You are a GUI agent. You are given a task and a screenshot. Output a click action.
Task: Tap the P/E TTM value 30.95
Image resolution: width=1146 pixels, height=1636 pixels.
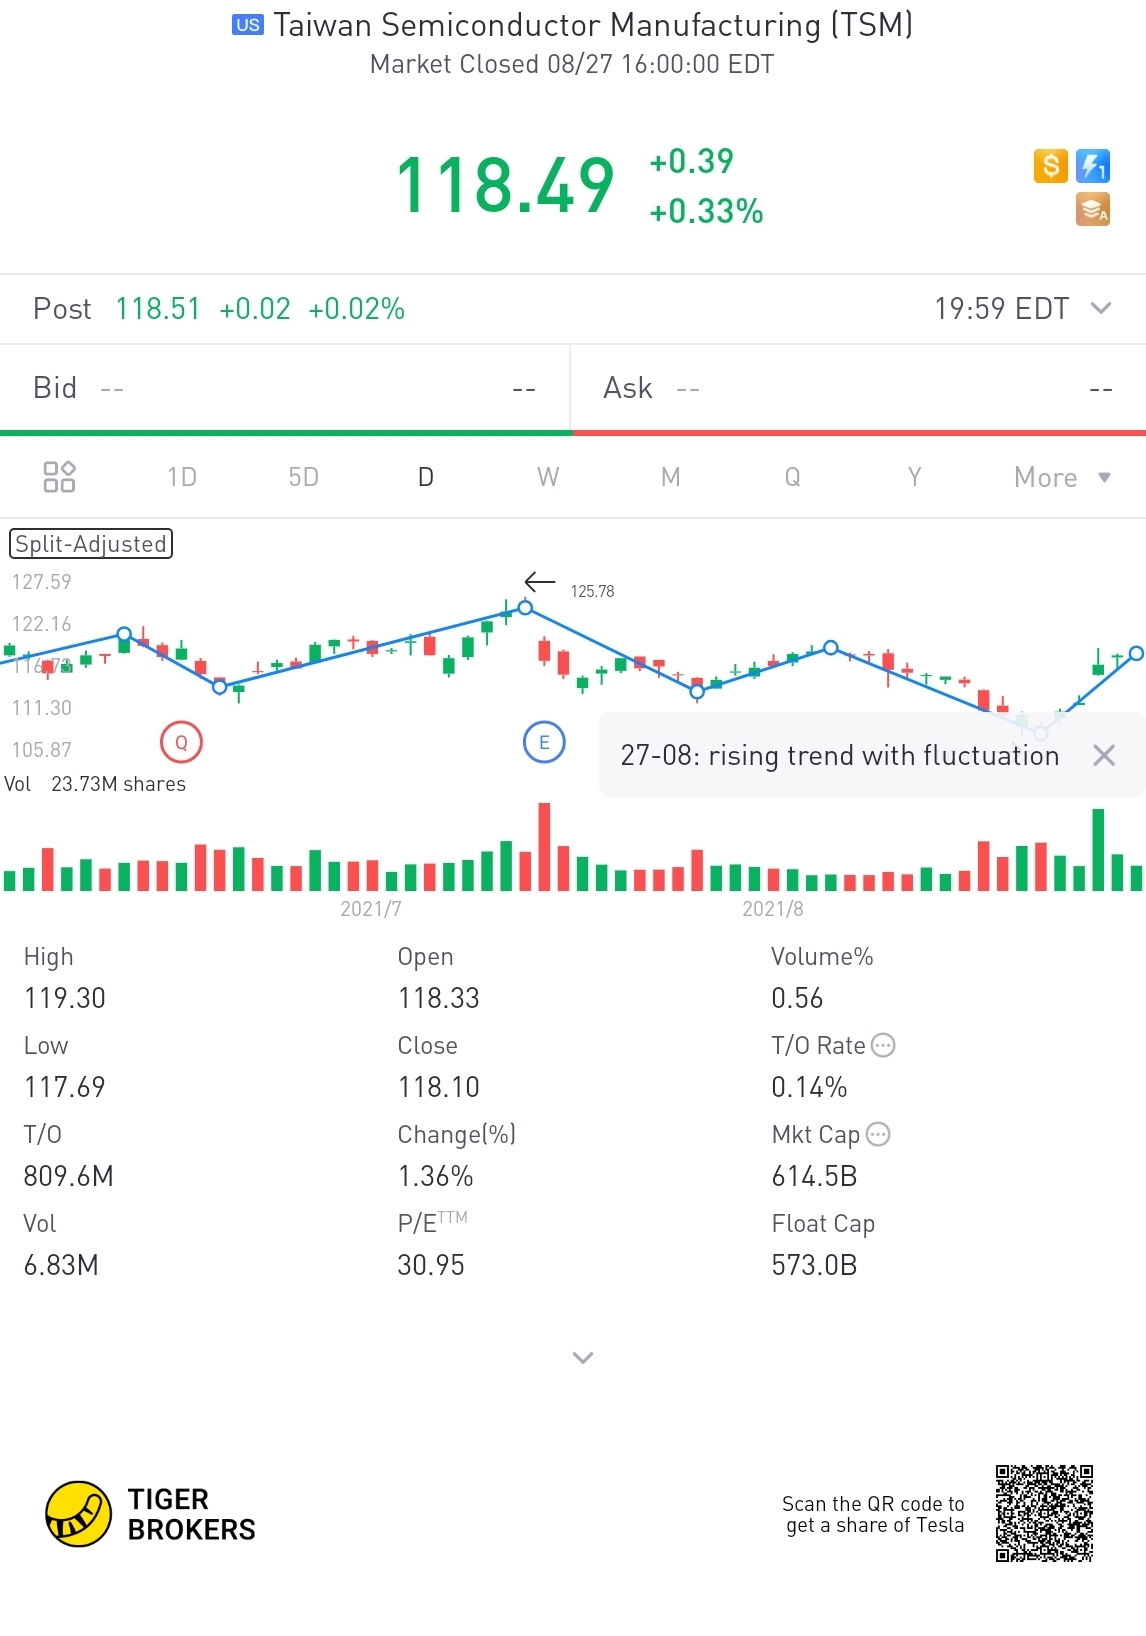click(x=431, y=1265)
